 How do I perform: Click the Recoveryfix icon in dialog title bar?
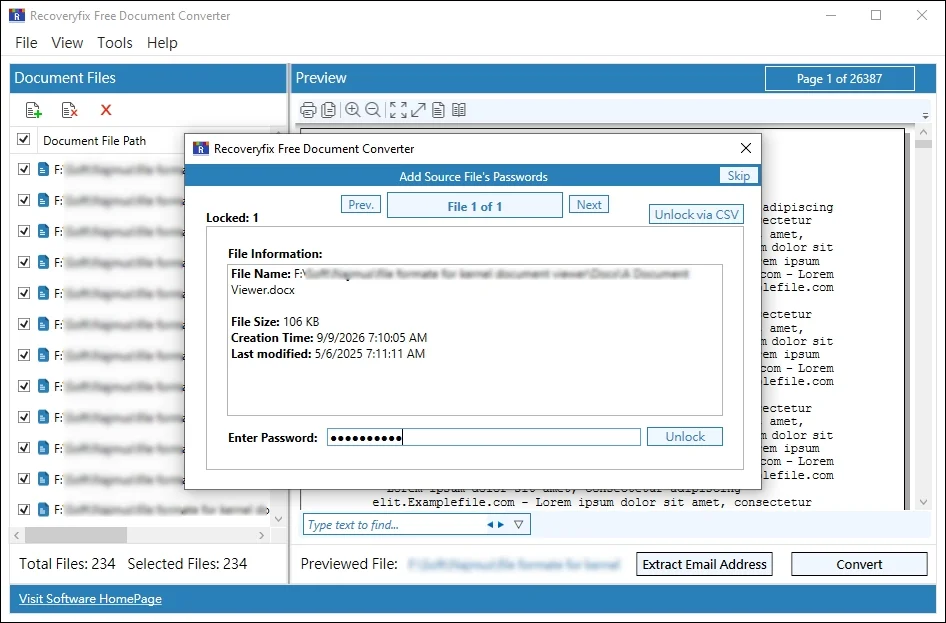coord(200,148)
